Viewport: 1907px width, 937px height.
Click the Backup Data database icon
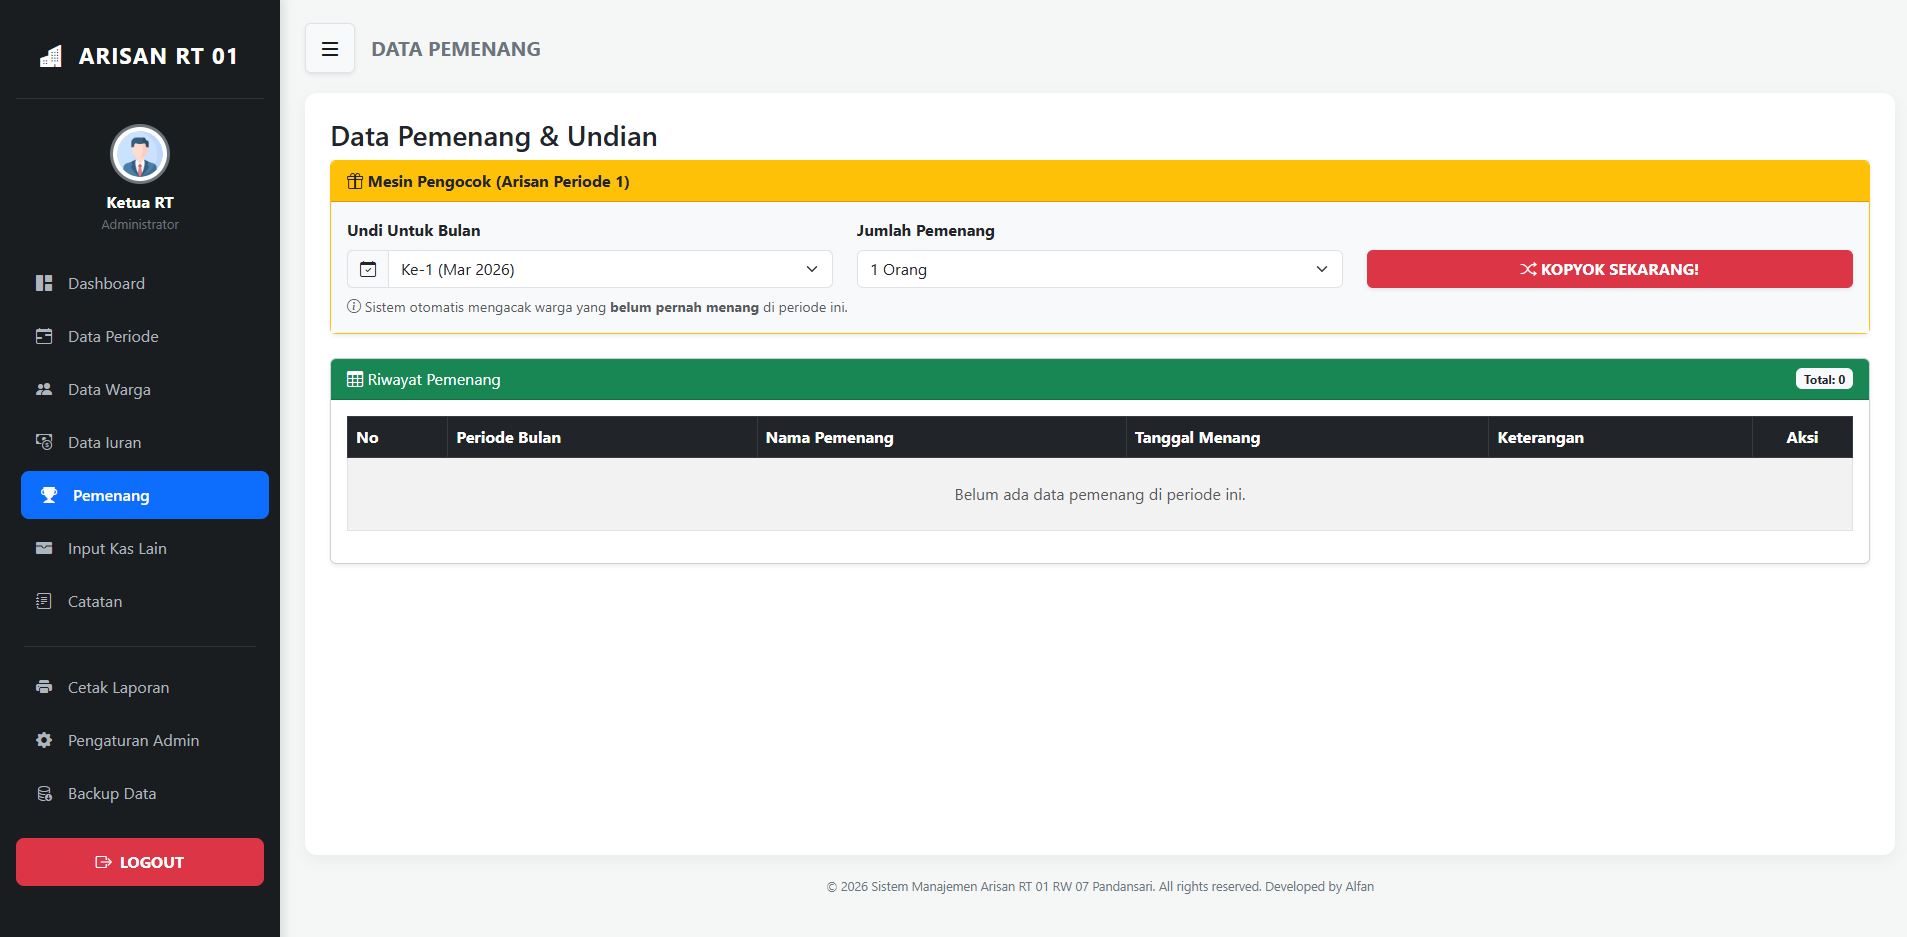click(44, 793)
